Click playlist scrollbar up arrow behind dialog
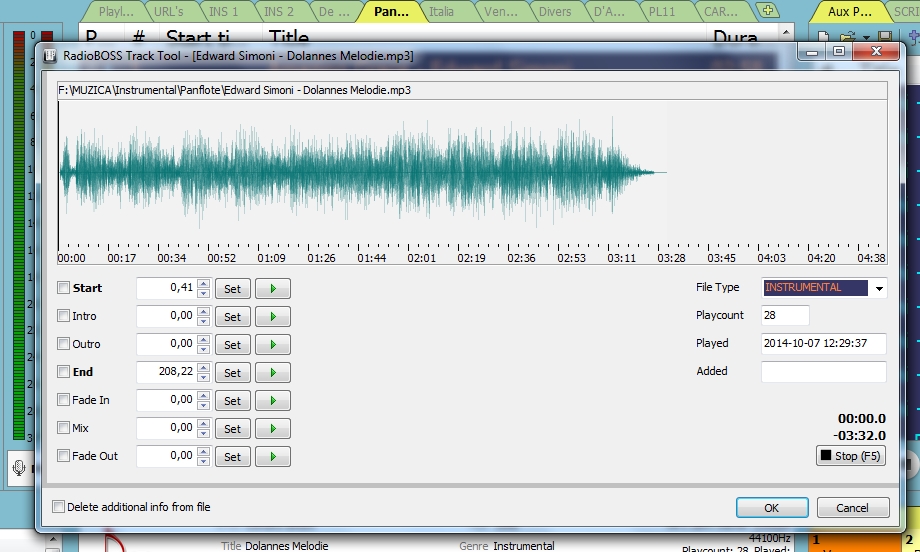Viewport: 920px width, 552px height. 786,32
